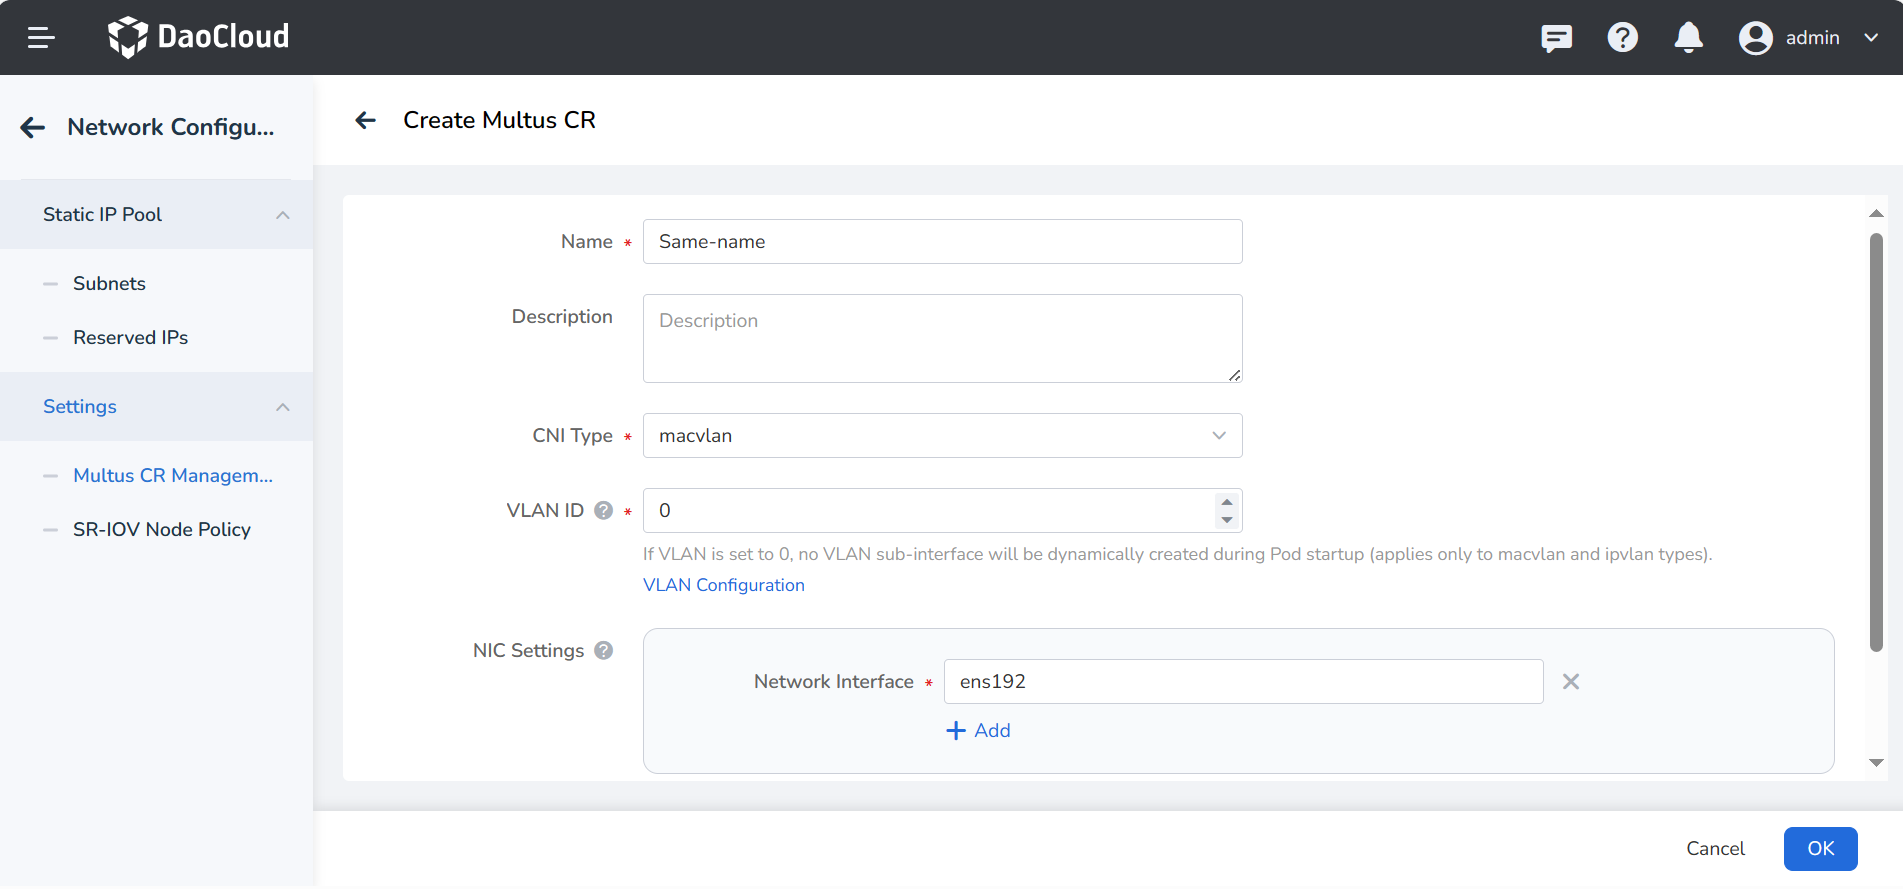Open the CNI Type macvlan dropdown

(941, 435)
